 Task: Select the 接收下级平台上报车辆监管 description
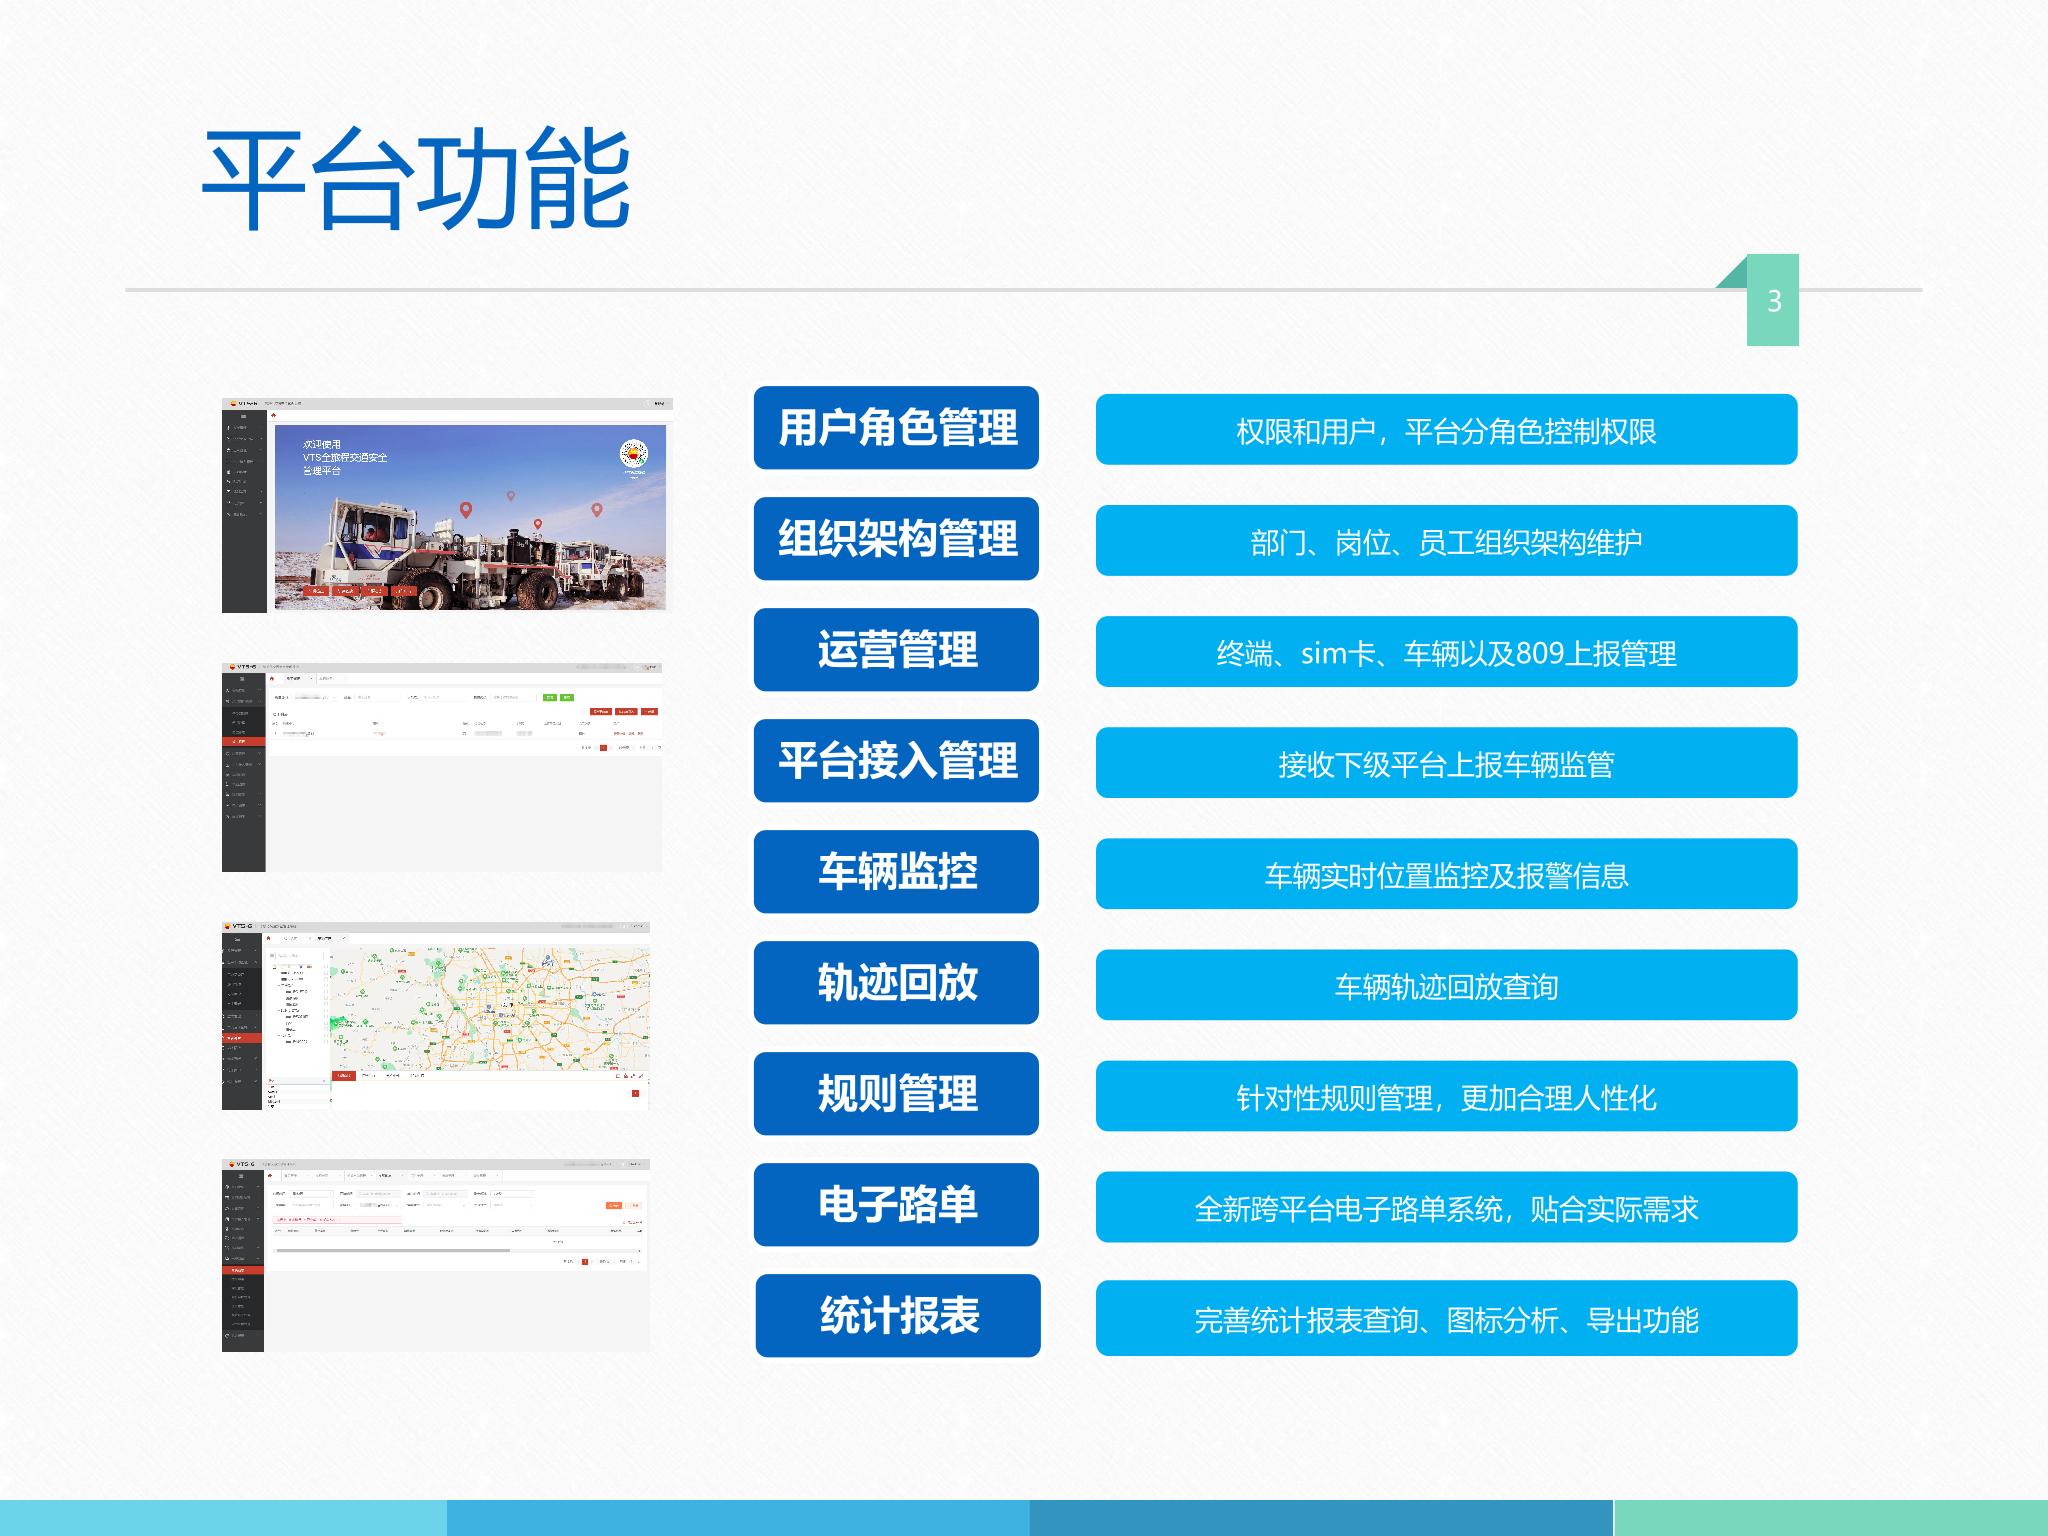[1446, 763]
